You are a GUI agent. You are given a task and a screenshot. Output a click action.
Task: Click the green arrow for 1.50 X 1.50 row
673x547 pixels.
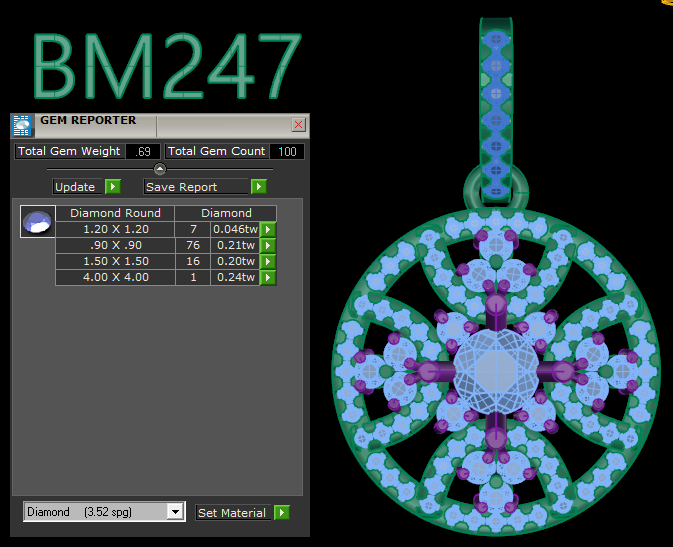[x=268, y=262]
